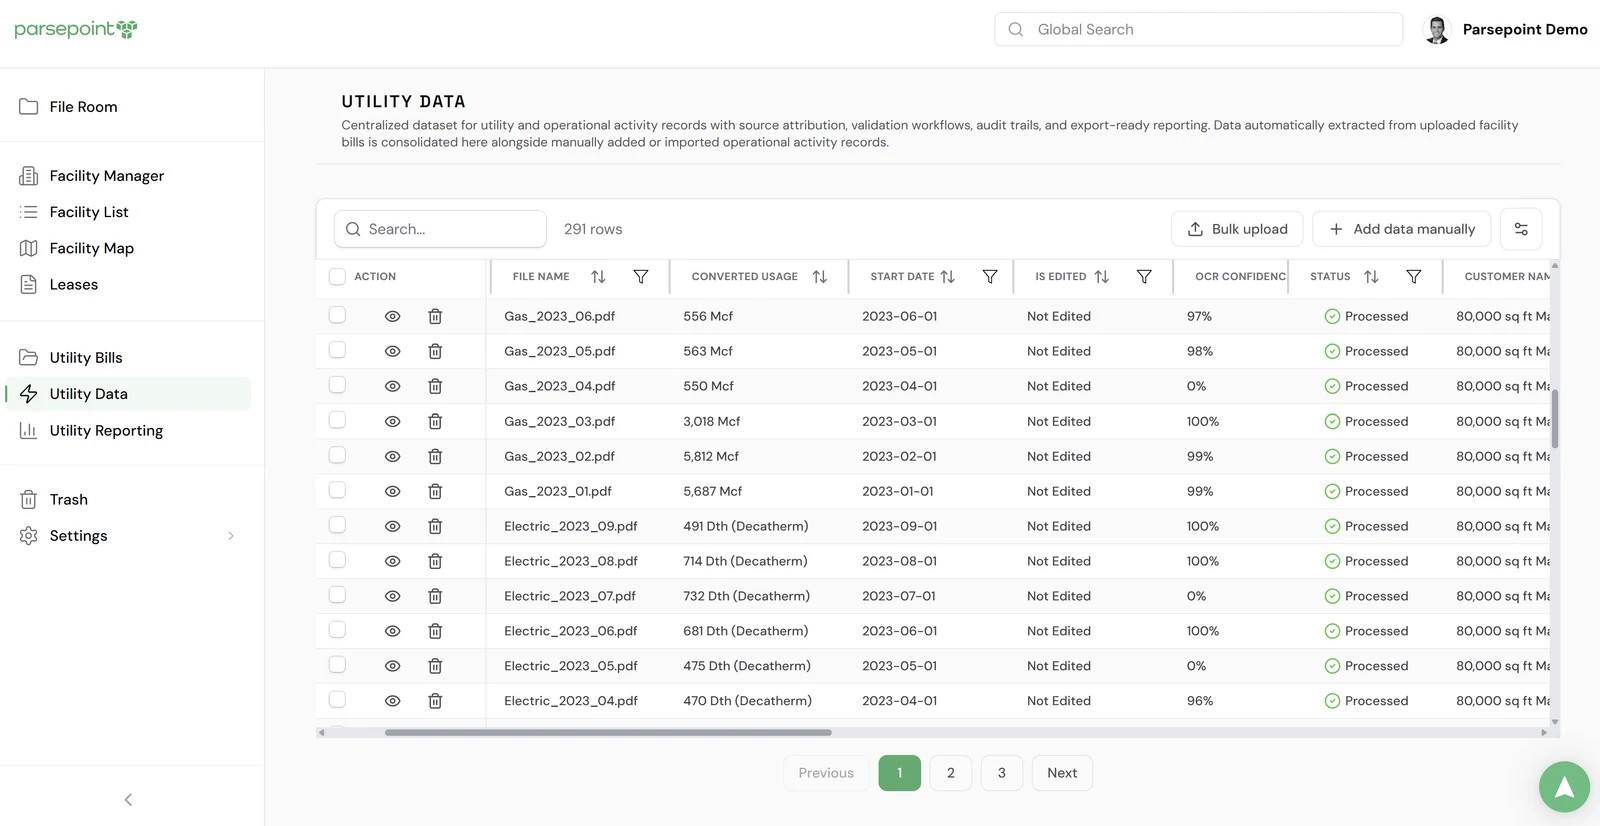Delete the Gas_2023_02.pdf row
This screenshot has height=826, width=1600.
point(435,456)
